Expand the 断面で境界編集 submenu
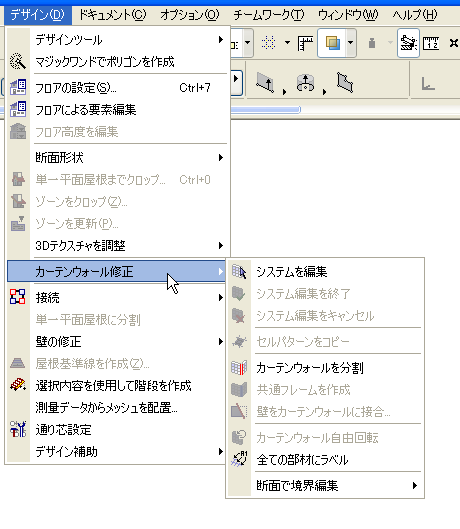This screenshot has height=529, width=460. click(415, 485)
